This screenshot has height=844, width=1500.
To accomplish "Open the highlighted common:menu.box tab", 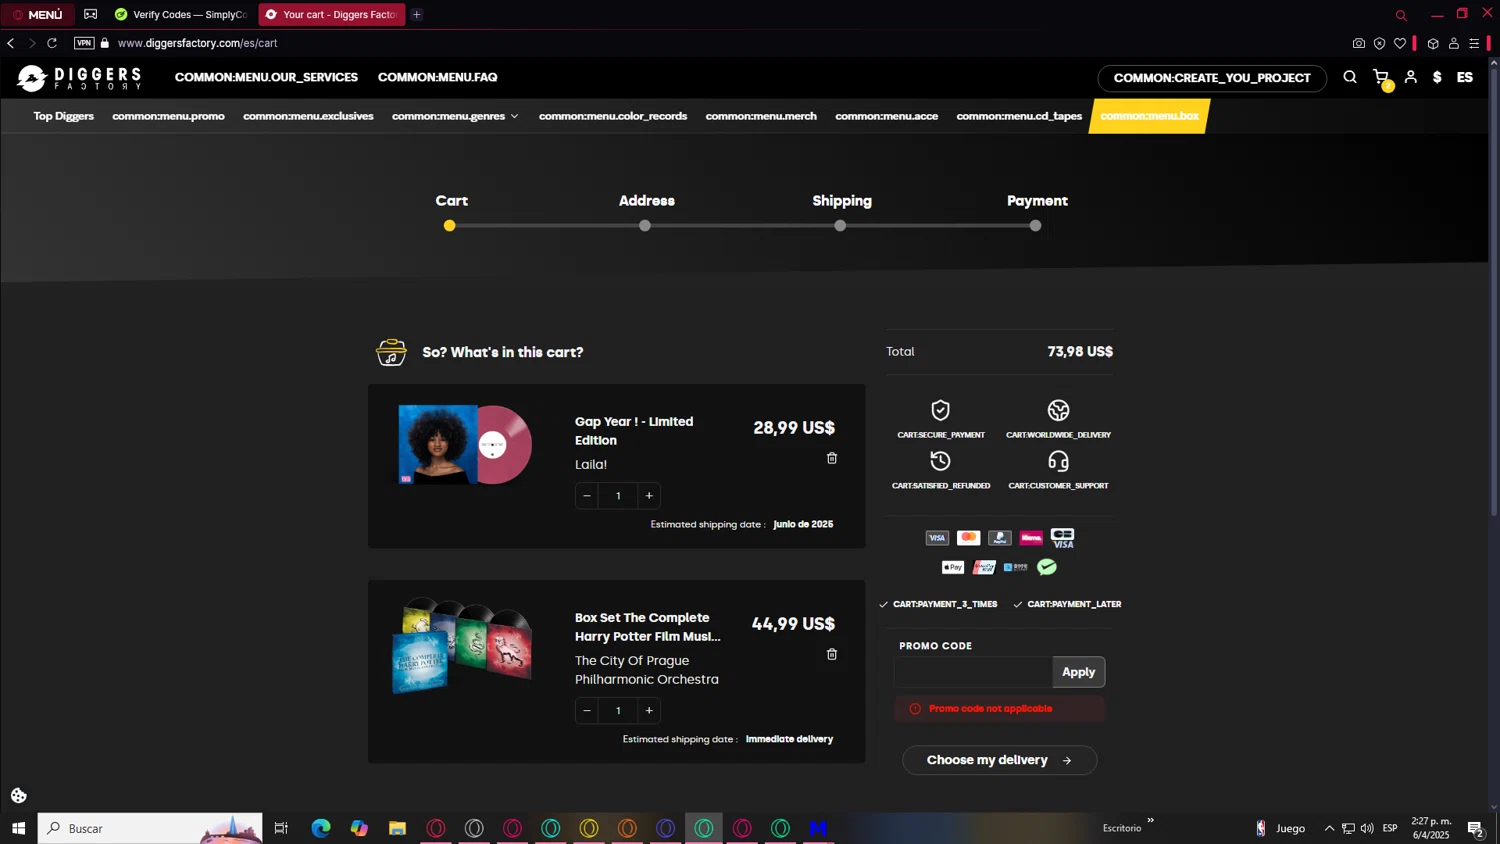I will (1149, 116).
